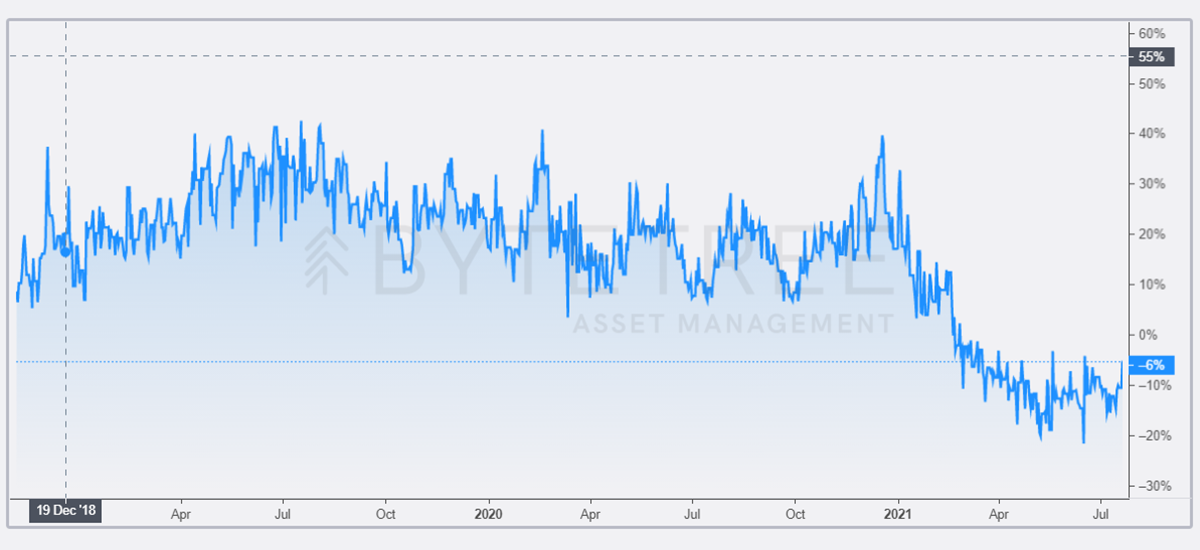The image size is (1200, 550).
Task: Click the data point on the dashed crosshair line
Action: 66,252
